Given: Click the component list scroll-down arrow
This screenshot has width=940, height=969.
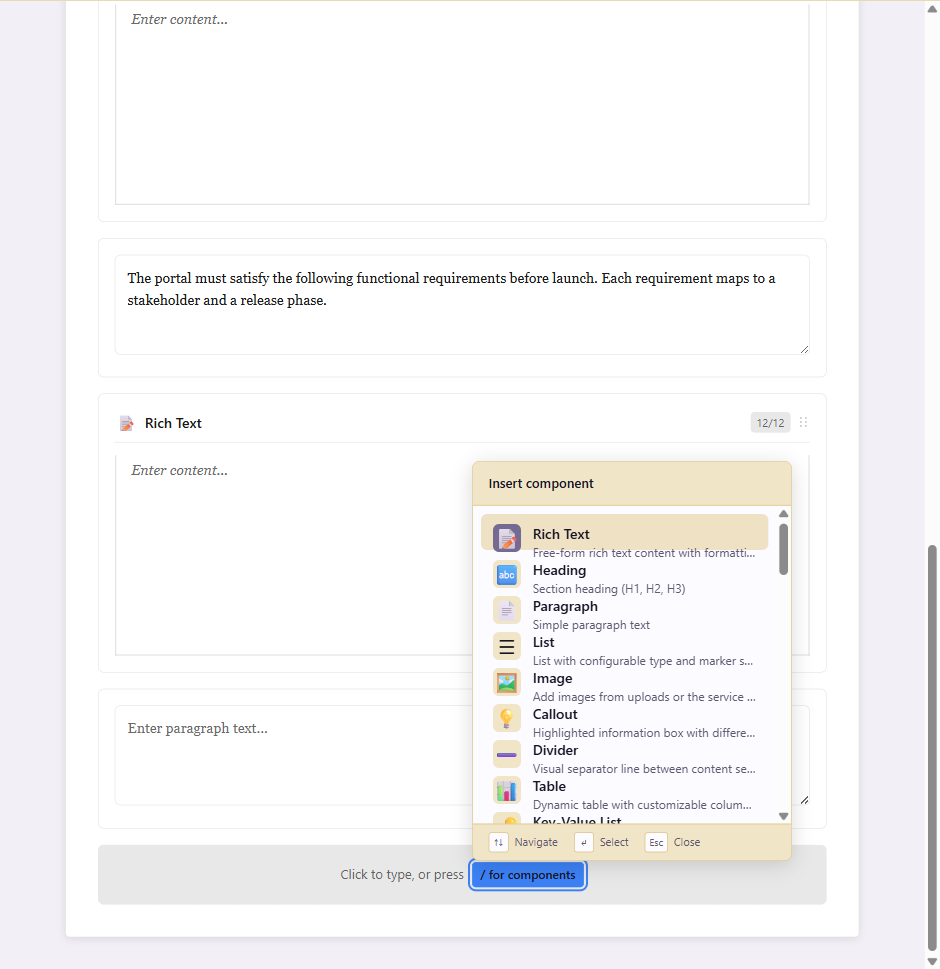Looking at the screenshot, I should (784, 816).
